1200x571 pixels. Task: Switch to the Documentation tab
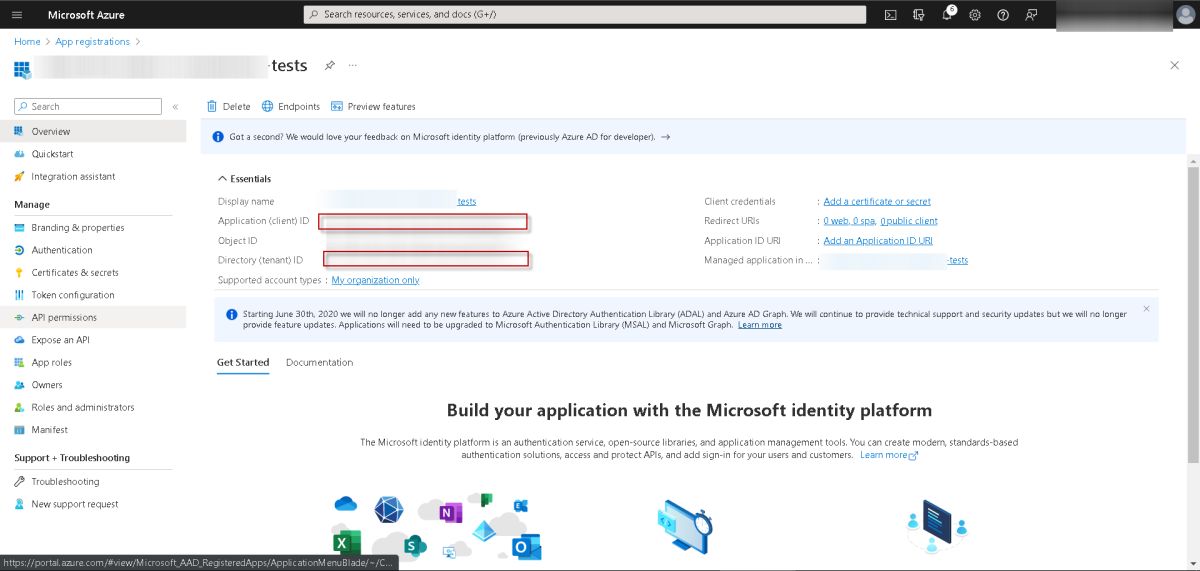319,362
